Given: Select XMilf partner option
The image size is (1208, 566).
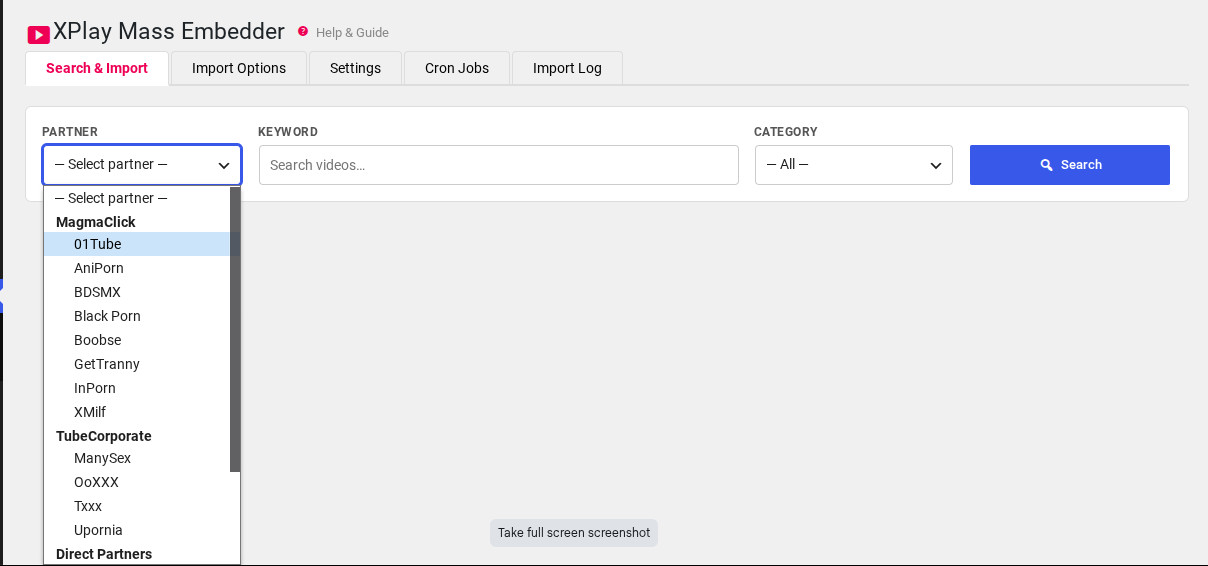Looking at the screenshot, I should click(x=137, y=412).
